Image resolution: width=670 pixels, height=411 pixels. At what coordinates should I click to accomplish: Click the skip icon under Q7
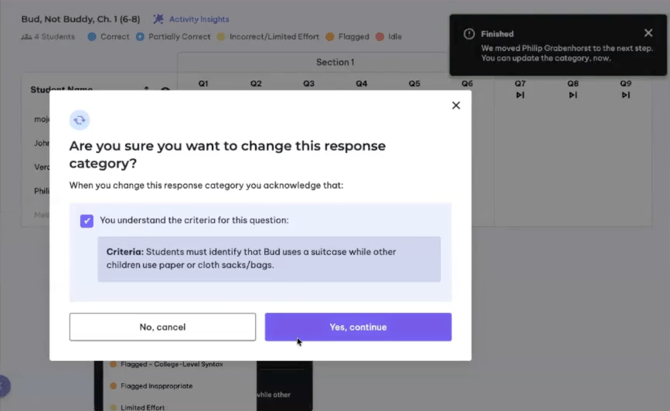click(520, 95)
